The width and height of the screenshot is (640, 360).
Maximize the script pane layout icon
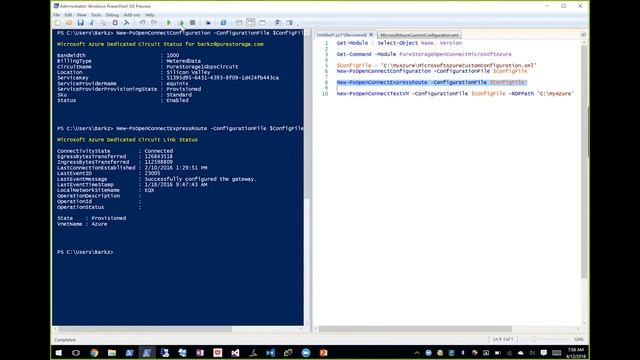coord(262,23)
